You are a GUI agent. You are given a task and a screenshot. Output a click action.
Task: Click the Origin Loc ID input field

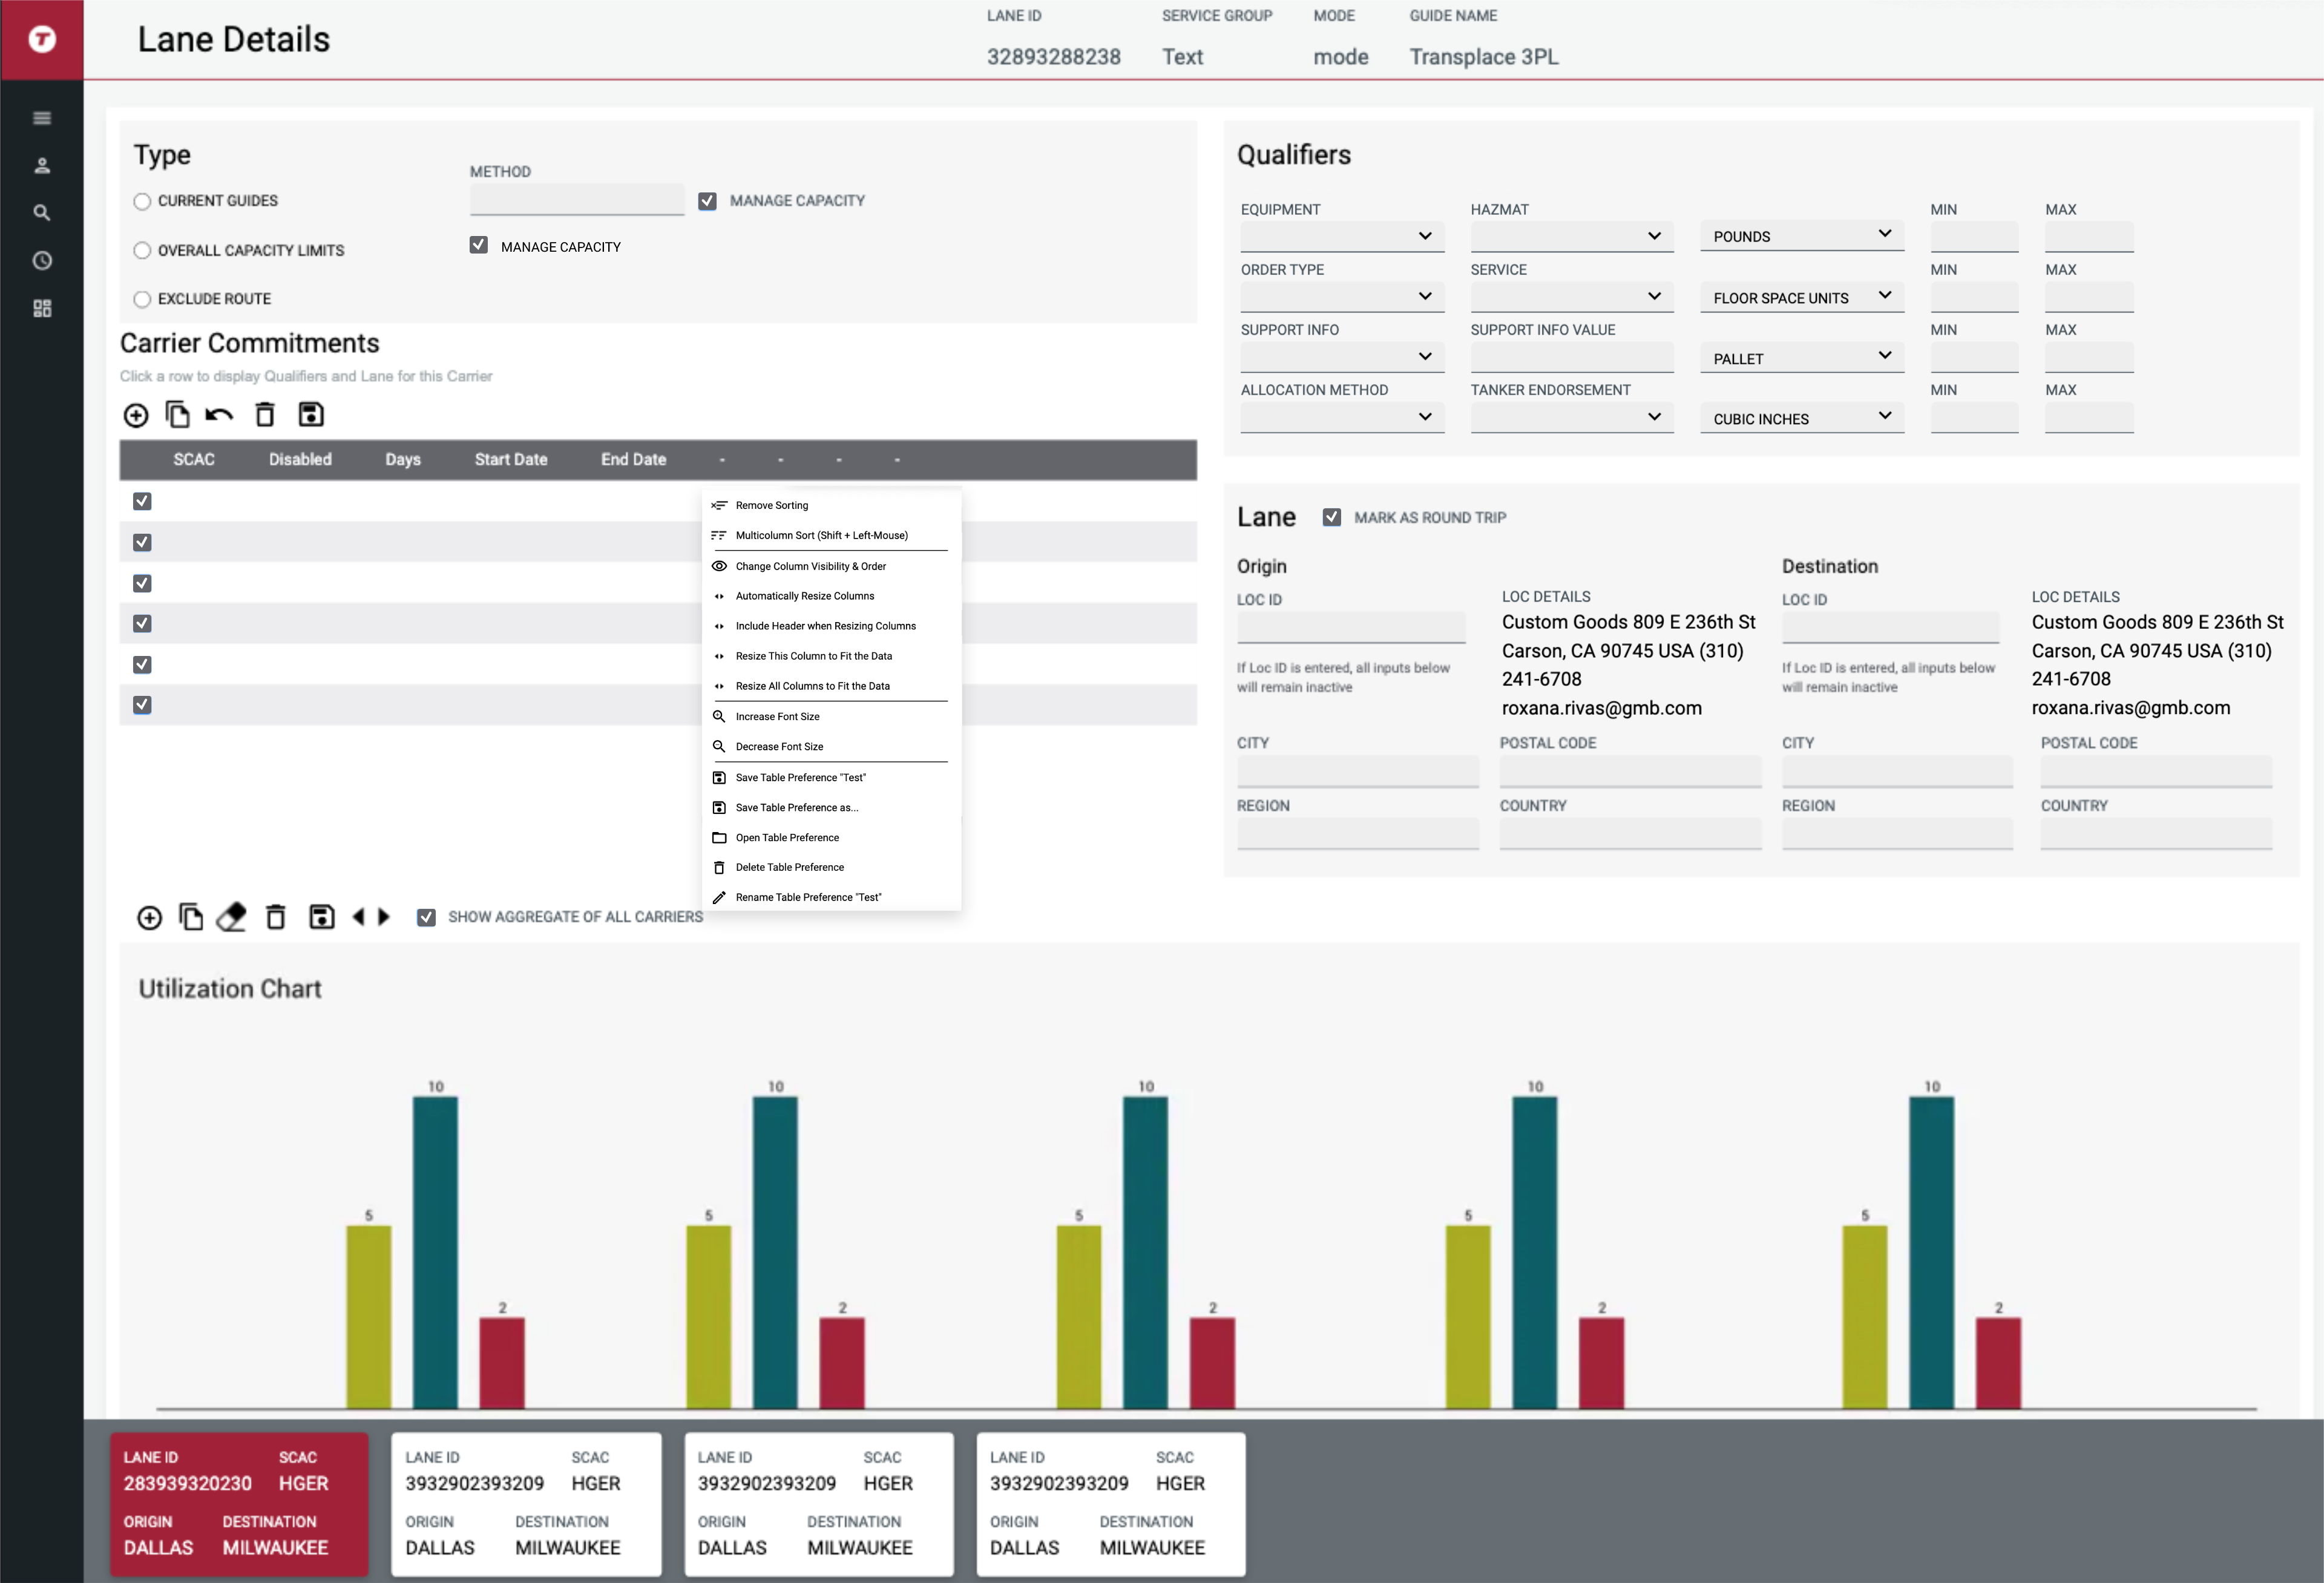point(1351,627)
